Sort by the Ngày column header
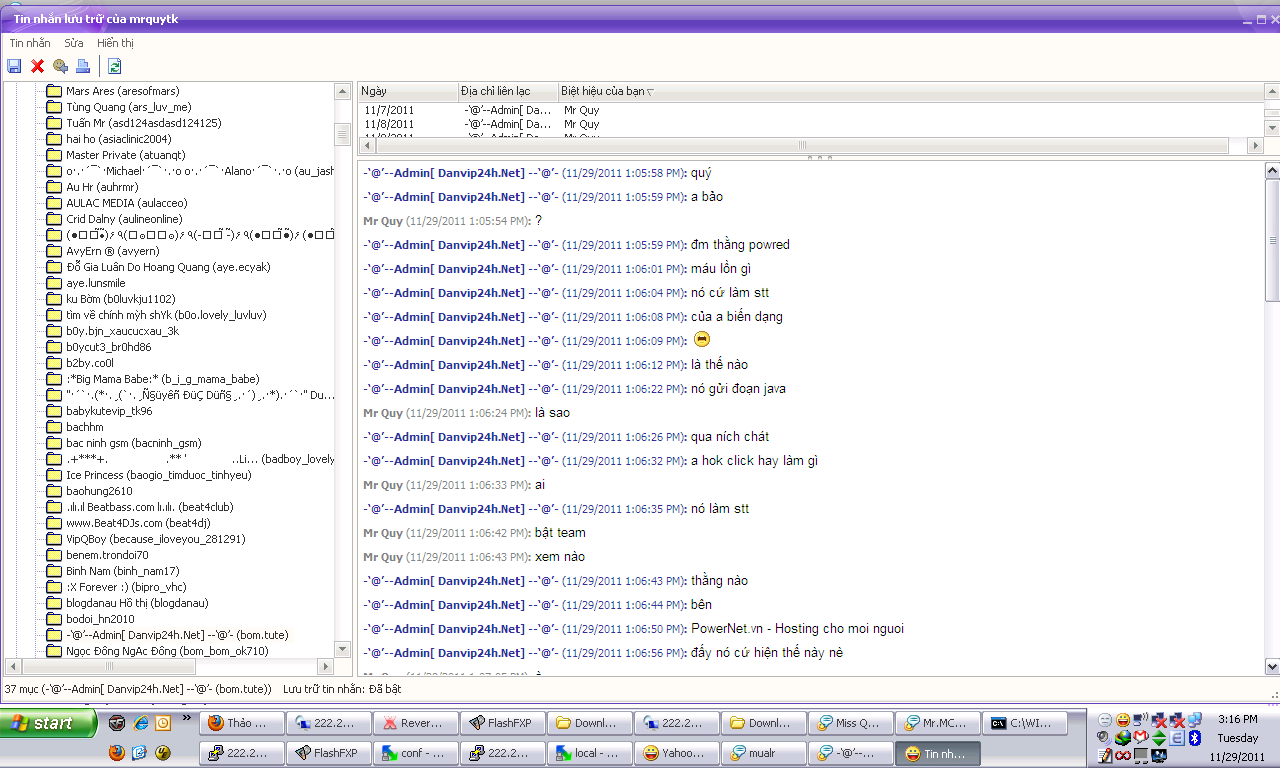This screenshot has height=768, width=1280. tap(408, 91)
